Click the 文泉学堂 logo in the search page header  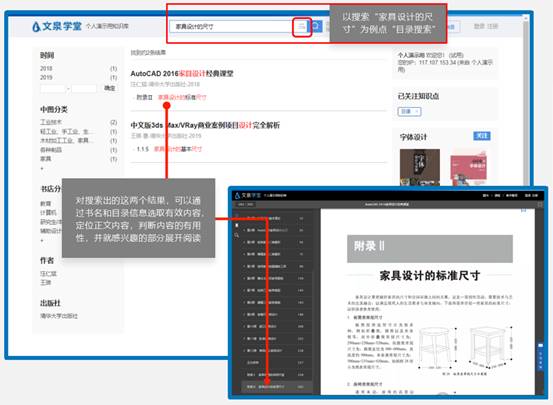coord(57,26)
